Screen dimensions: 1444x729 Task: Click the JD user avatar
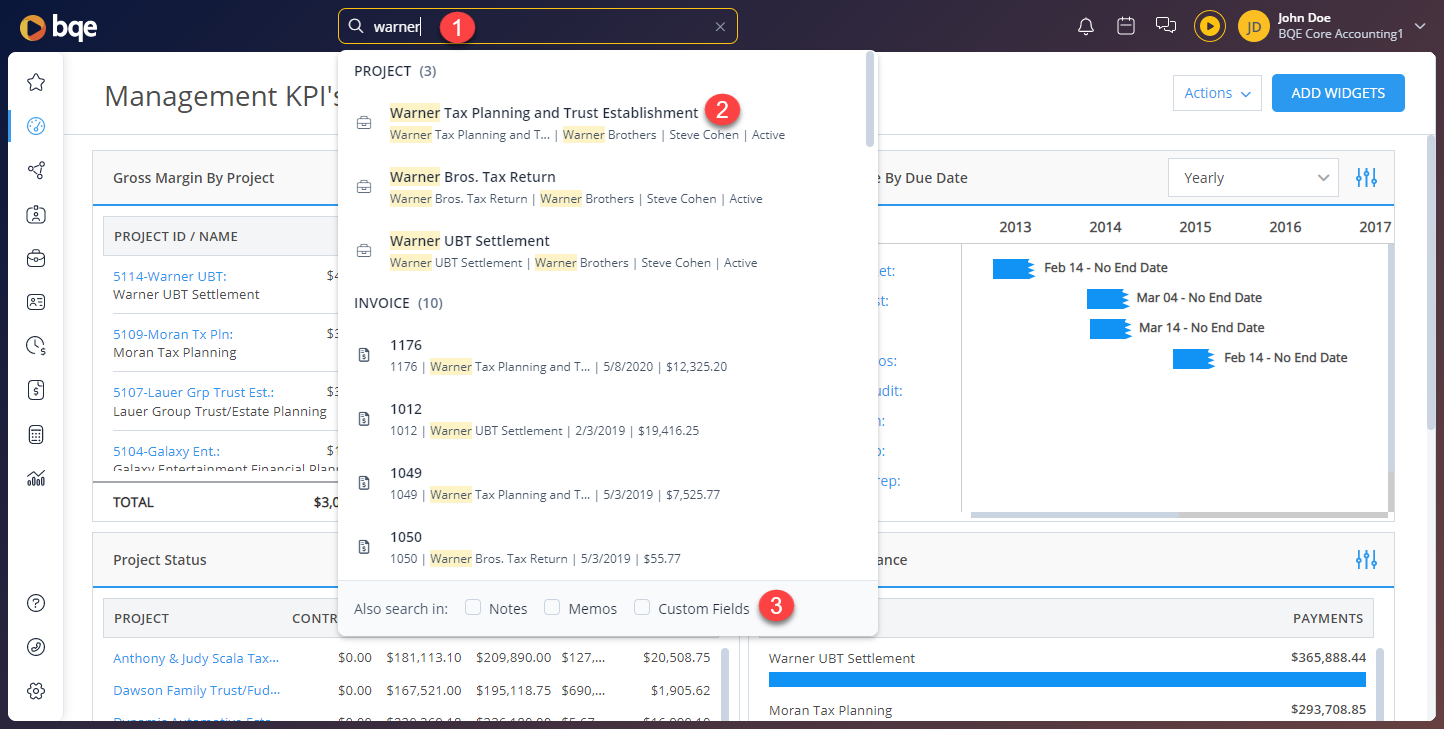click(1254, 26)
